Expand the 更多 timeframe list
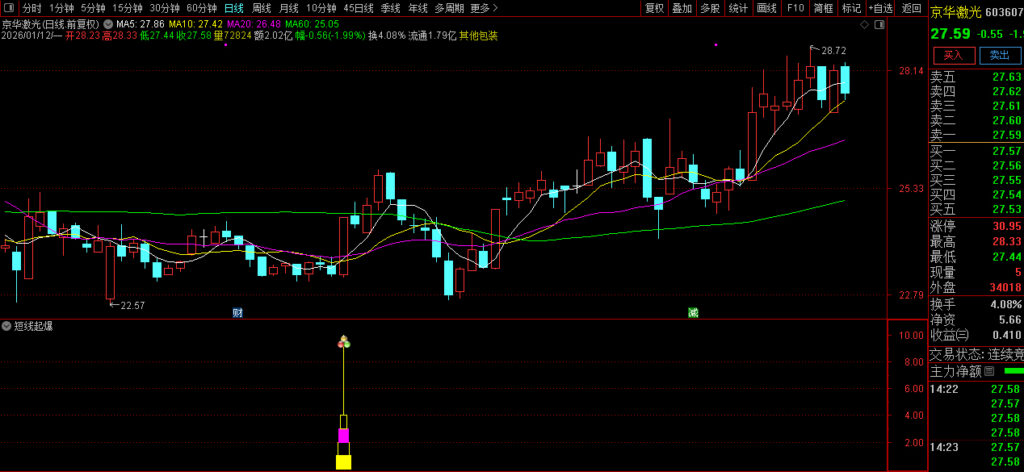 (x=483, y=8)
